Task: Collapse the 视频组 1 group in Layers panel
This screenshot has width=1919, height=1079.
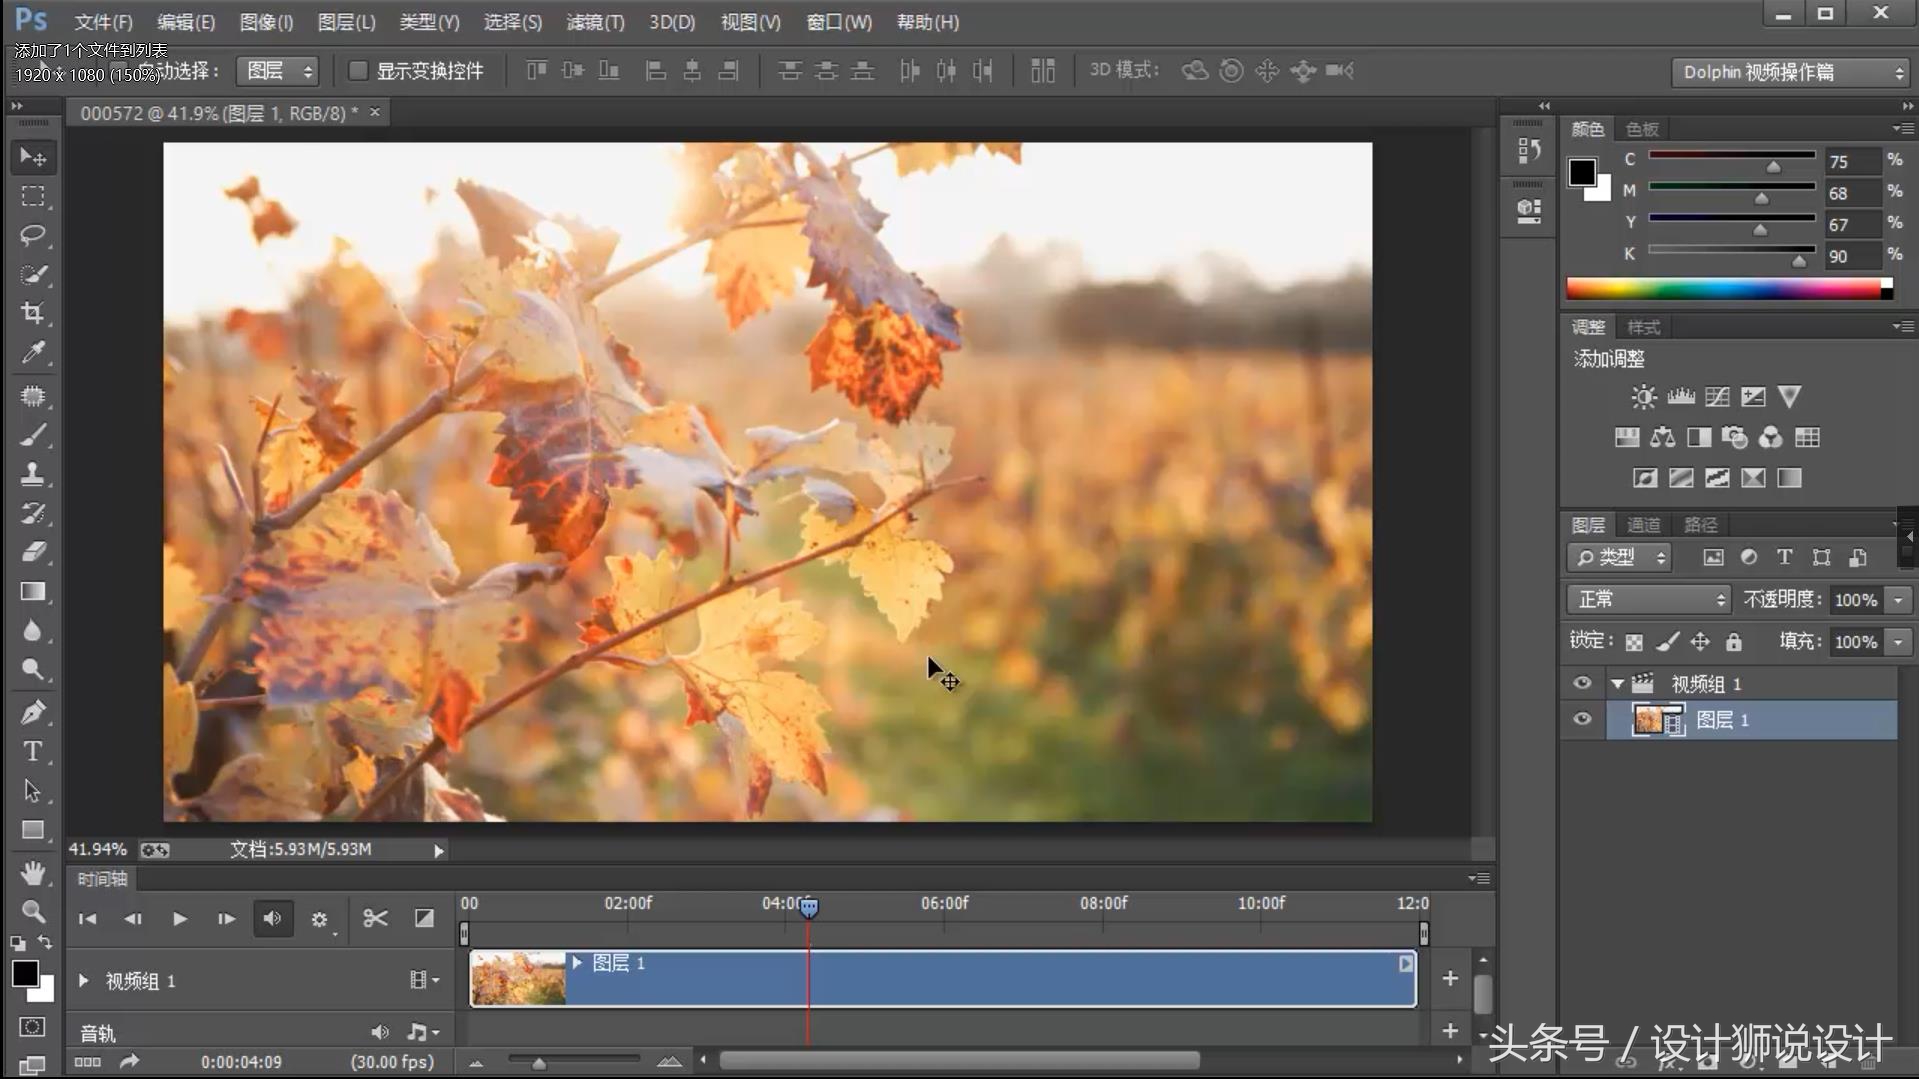Action: [x=1617, y=684]
